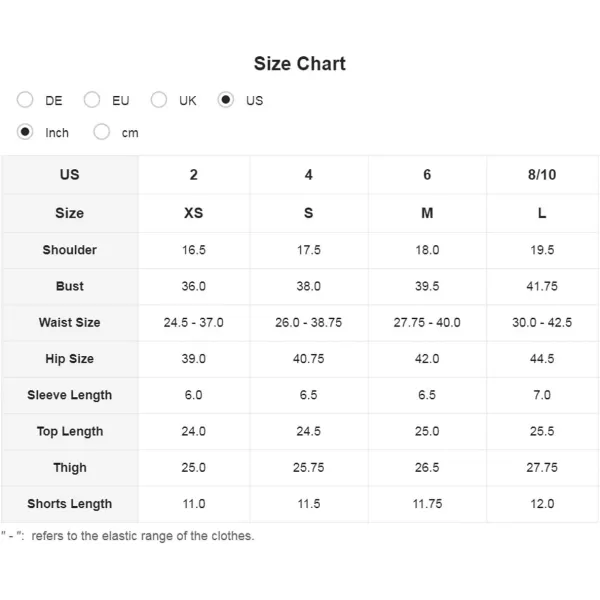Click the Sleeve Length value 7.0
This screenshot has width=600, height=600.
pos(542,395)
